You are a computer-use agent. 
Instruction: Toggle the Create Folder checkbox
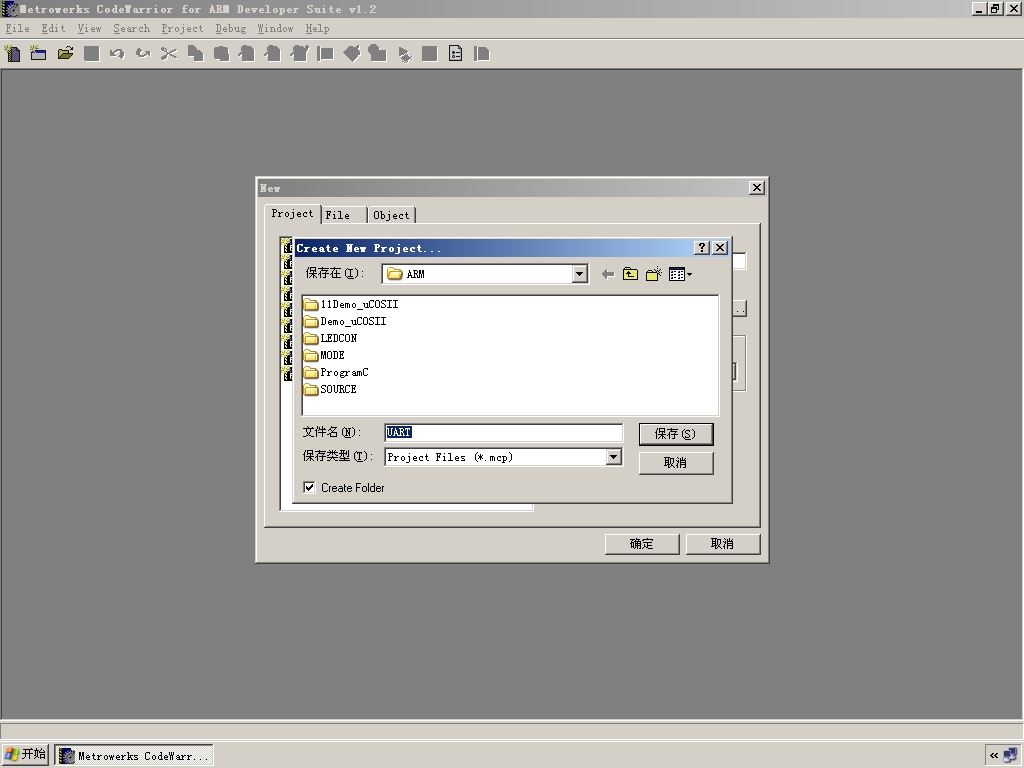pos(310,487)
